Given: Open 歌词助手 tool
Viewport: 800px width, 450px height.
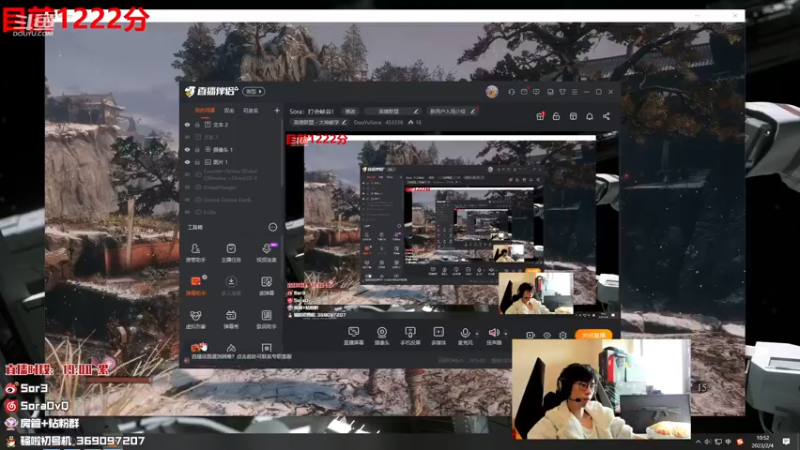Looking at the screenshot, I should [x=266, y=319].
